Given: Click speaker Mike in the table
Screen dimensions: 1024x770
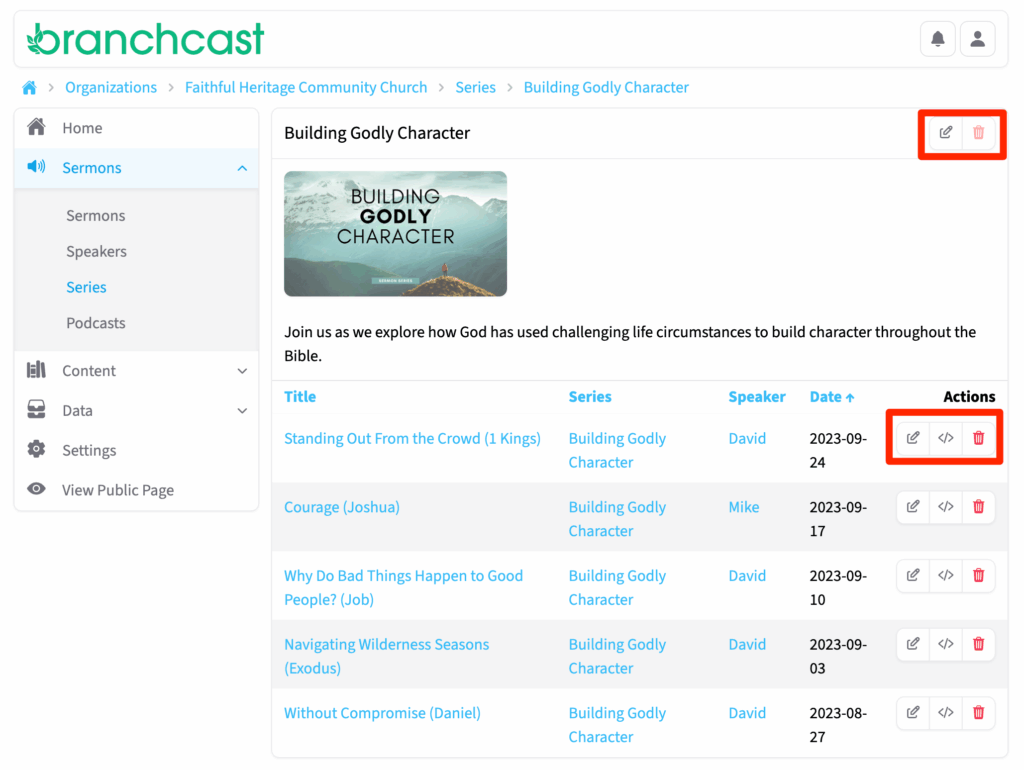Looking at the screenshot, I should point(743,508).
